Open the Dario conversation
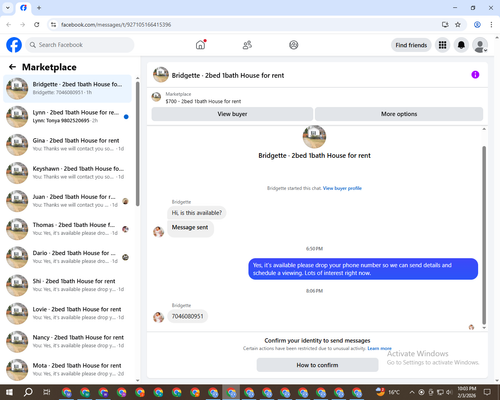 pyautogui.click(x=67, y=257)
